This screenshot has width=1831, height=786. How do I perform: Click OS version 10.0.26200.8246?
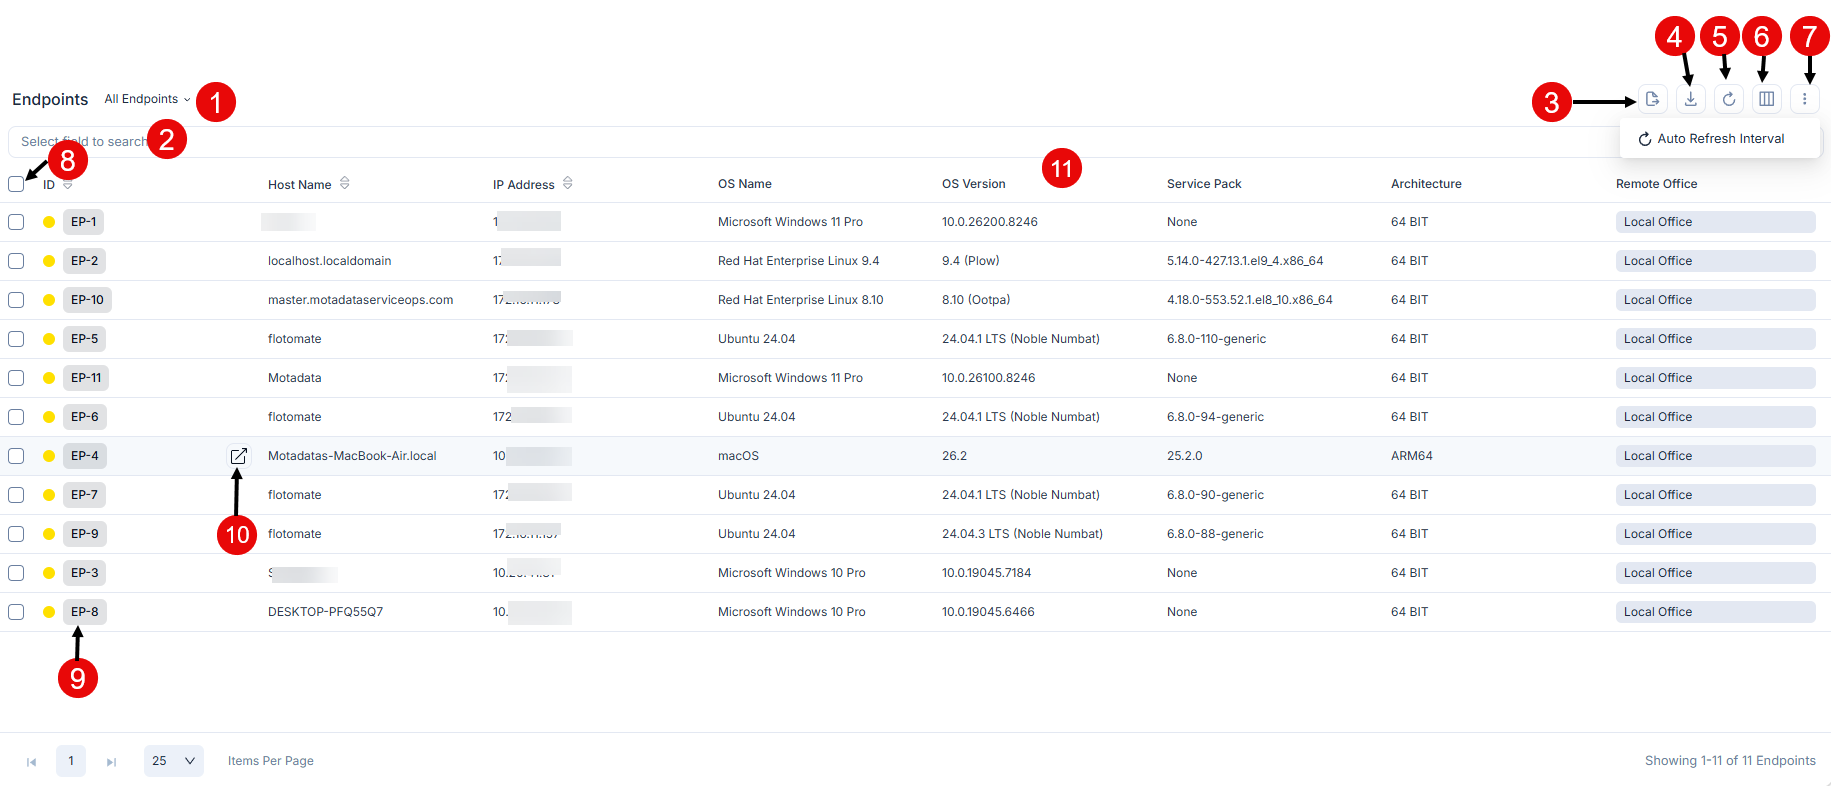(x=989, y=222)
